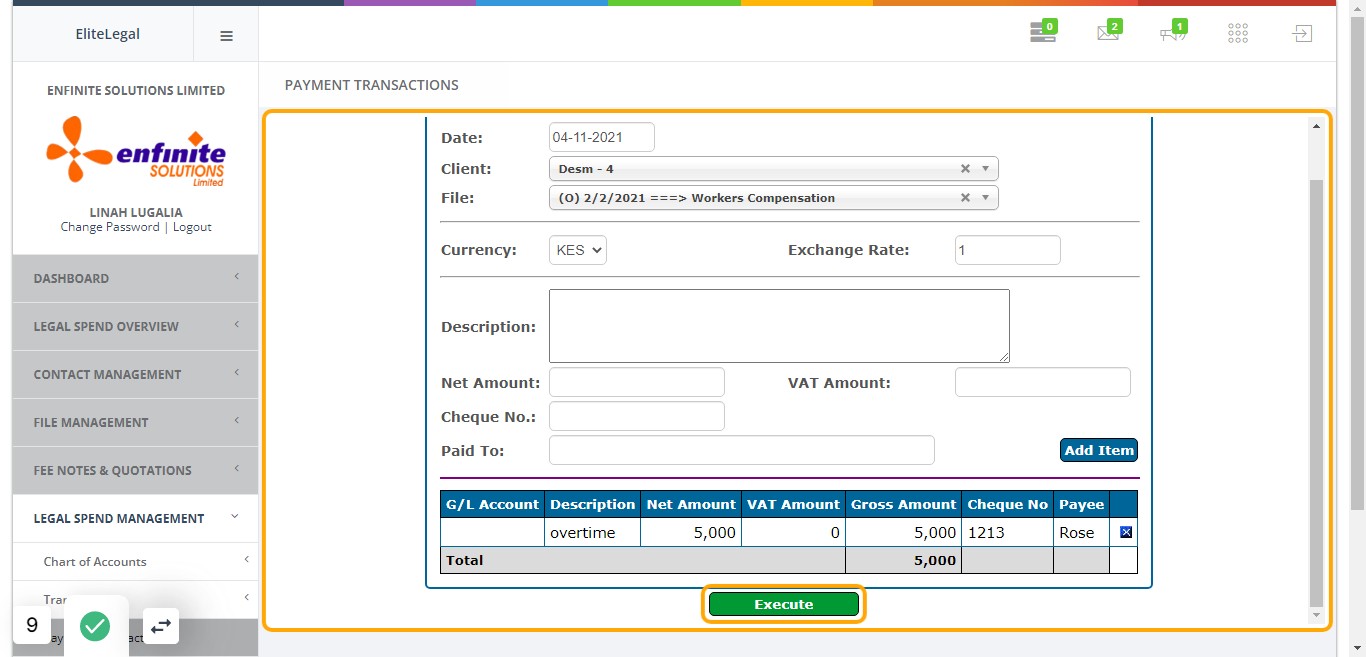Image resolution: width=1366 pixels, height=657 pixels.
Task: Click the Enfinite Solutions logo
Action: tap(136, 151)
